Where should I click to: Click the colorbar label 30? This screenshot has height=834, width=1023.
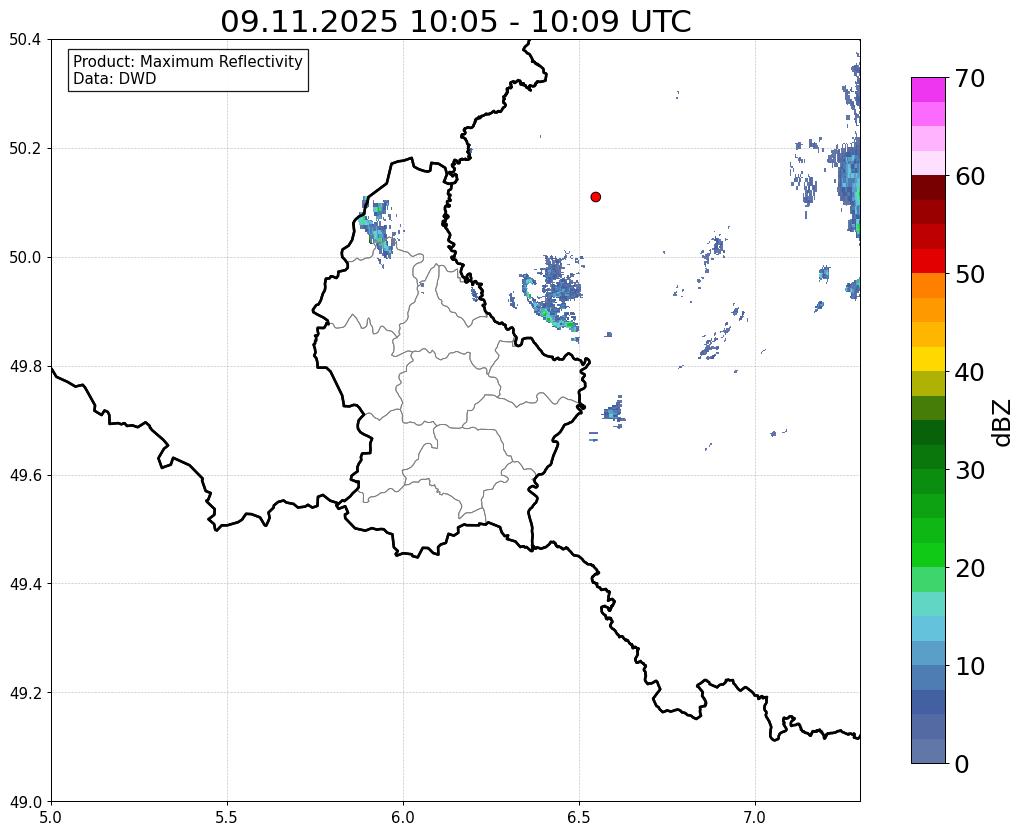[x=970, y=470]
